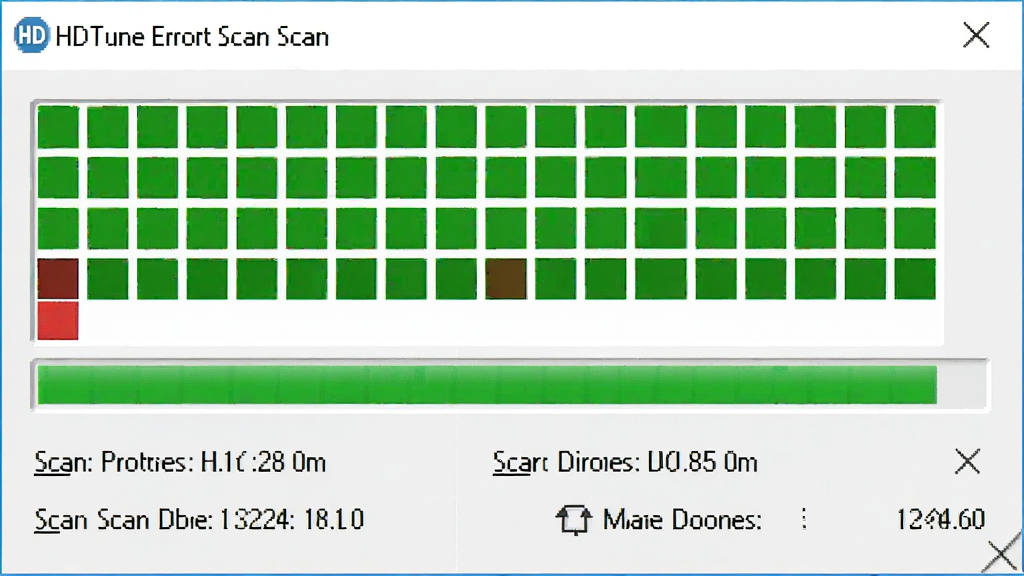Viewport: 1024px width, 576px height.
Task: Click the upload arrow icon beside Maie Doones
Action: [x=573, y=520]
